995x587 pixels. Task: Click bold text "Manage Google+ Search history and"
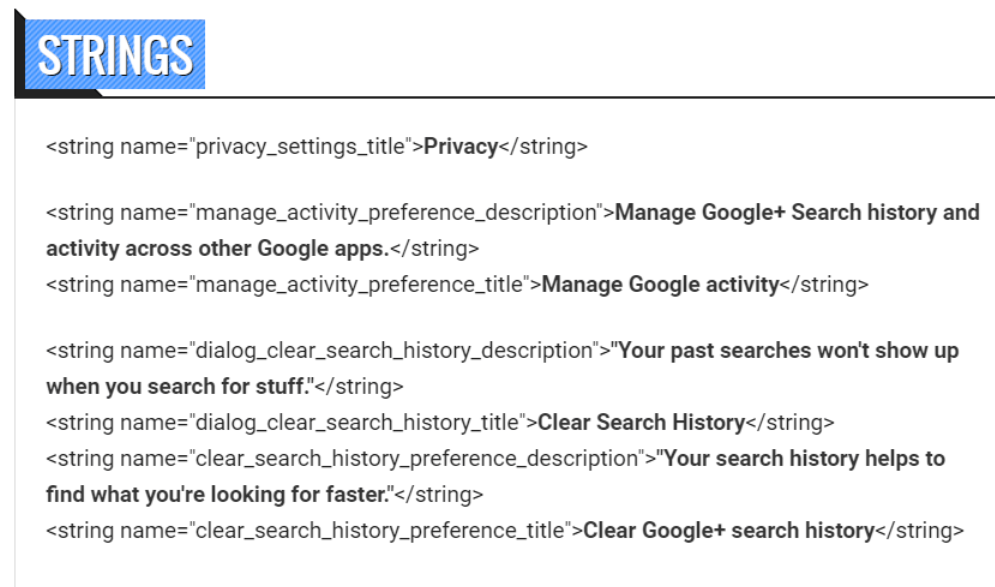point(797,213)
